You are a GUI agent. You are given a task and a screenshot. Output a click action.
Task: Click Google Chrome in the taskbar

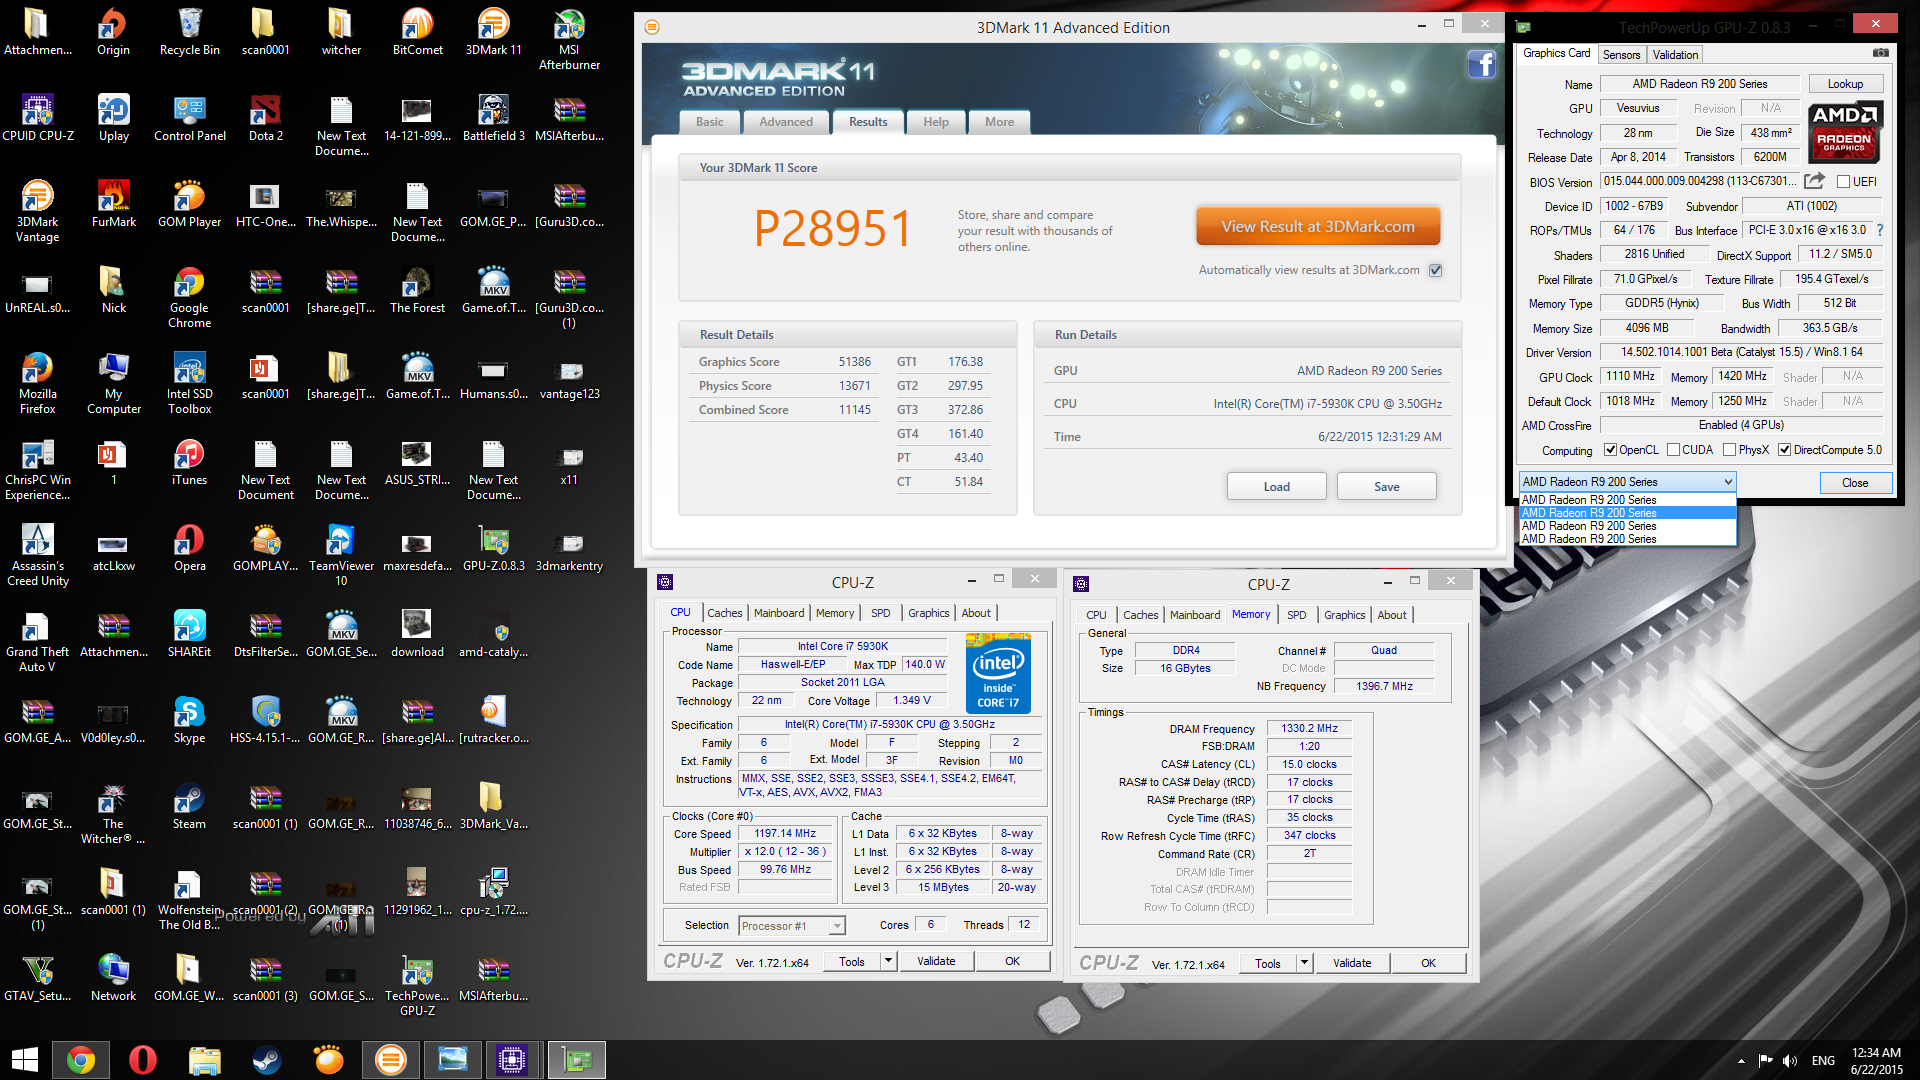[x=81, y=1060]
